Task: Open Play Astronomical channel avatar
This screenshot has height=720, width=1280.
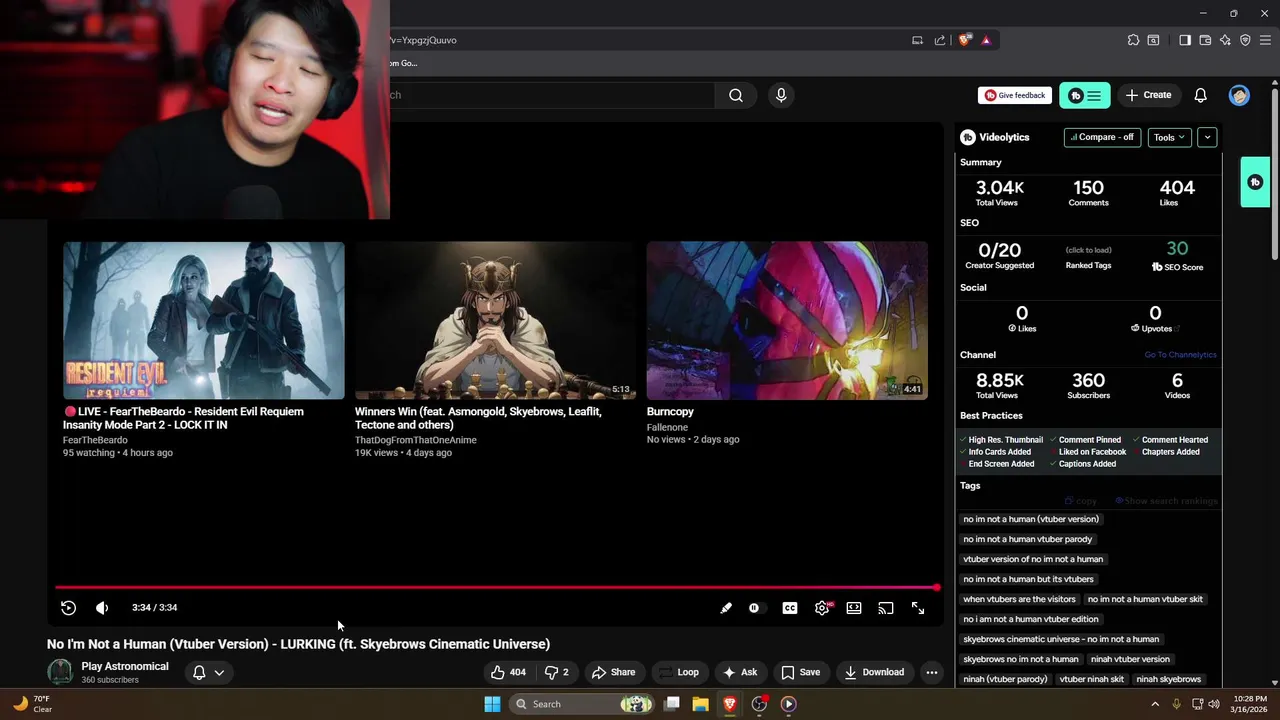Action: click(60, 672)
